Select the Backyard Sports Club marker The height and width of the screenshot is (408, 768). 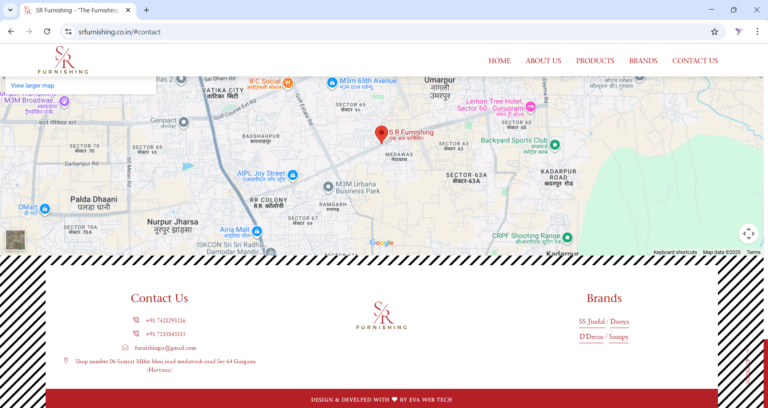tap(554, 144)
